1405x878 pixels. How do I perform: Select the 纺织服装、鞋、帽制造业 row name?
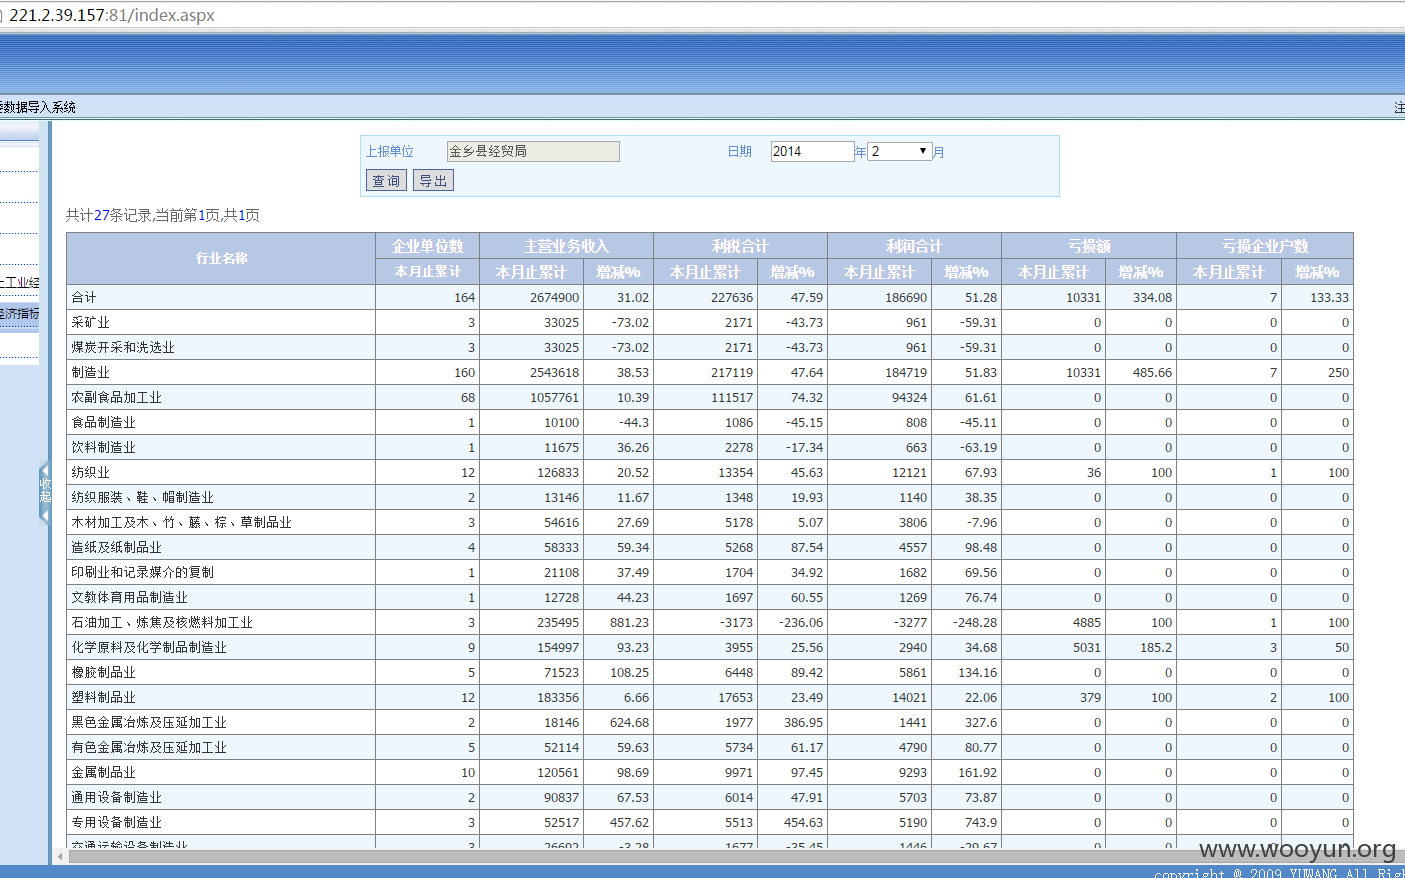coord(142,497)
